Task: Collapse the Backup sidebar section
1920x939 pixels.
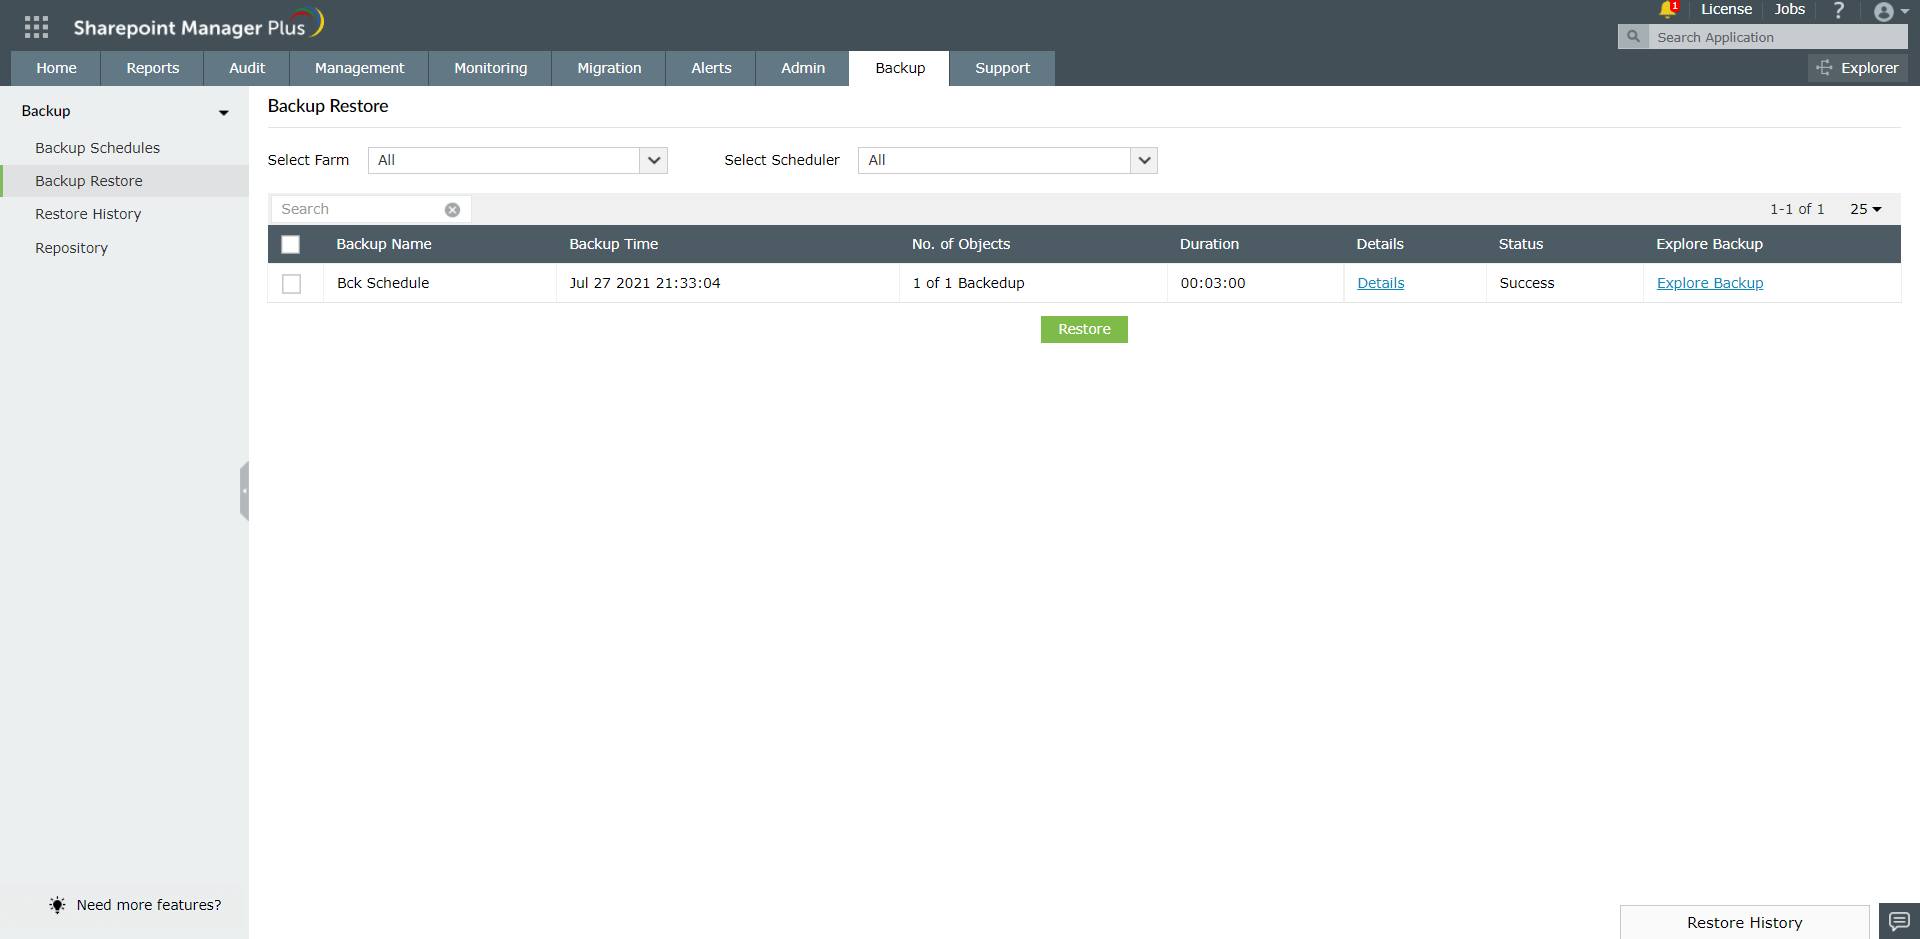Action: pyautogui.click(x=222, y=112)
